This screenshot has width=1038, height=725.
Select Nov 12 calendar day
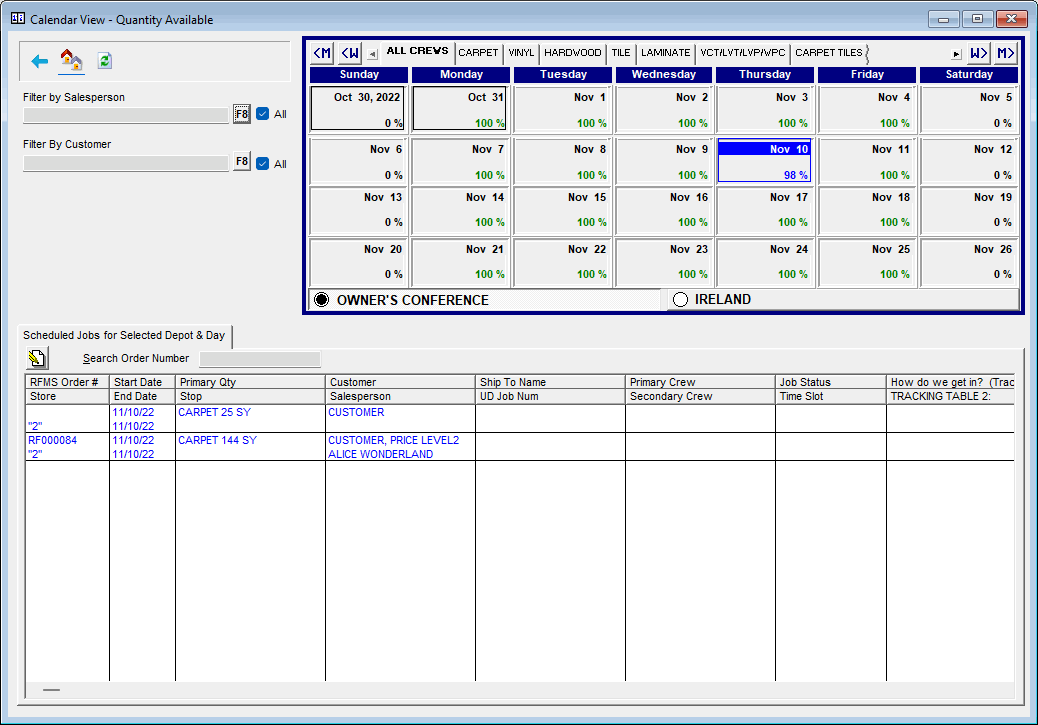tap(968, 160)
